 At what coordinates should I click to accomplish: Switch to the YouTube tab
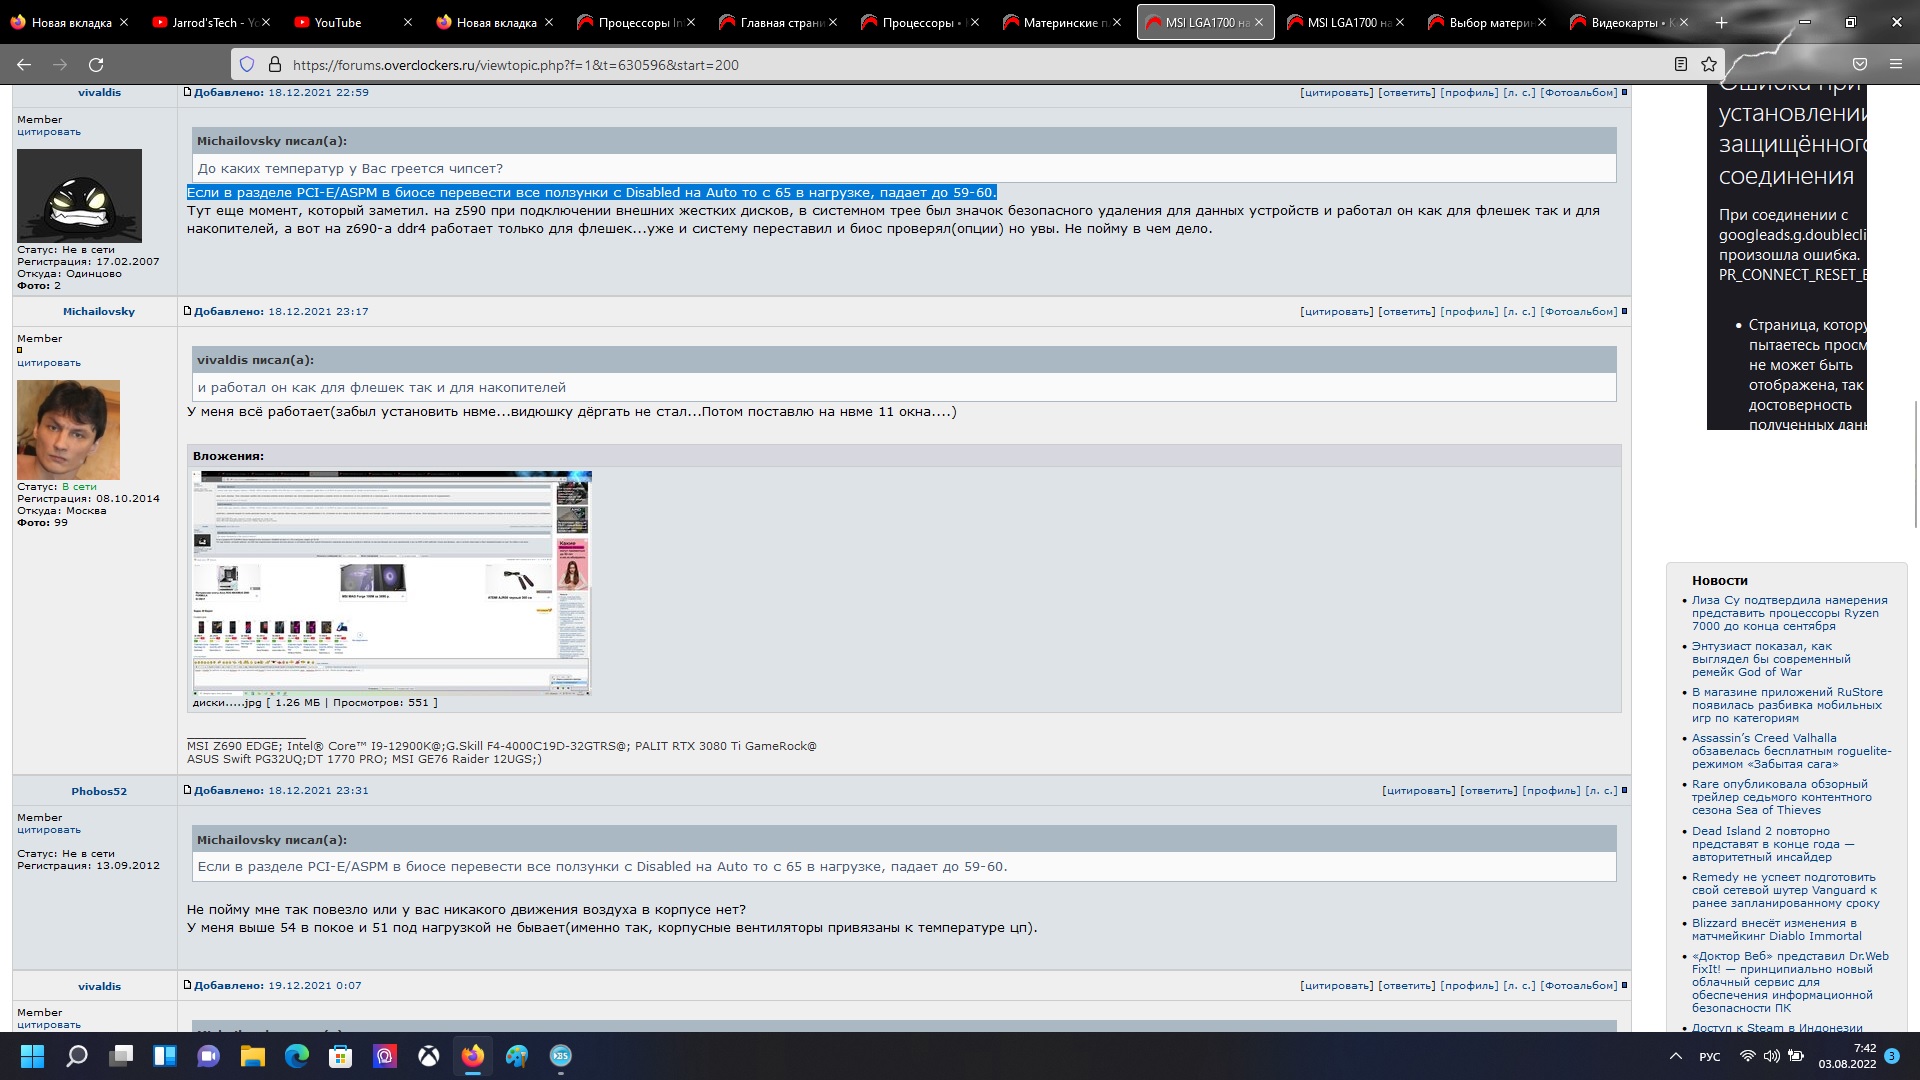tap(338, 22)
